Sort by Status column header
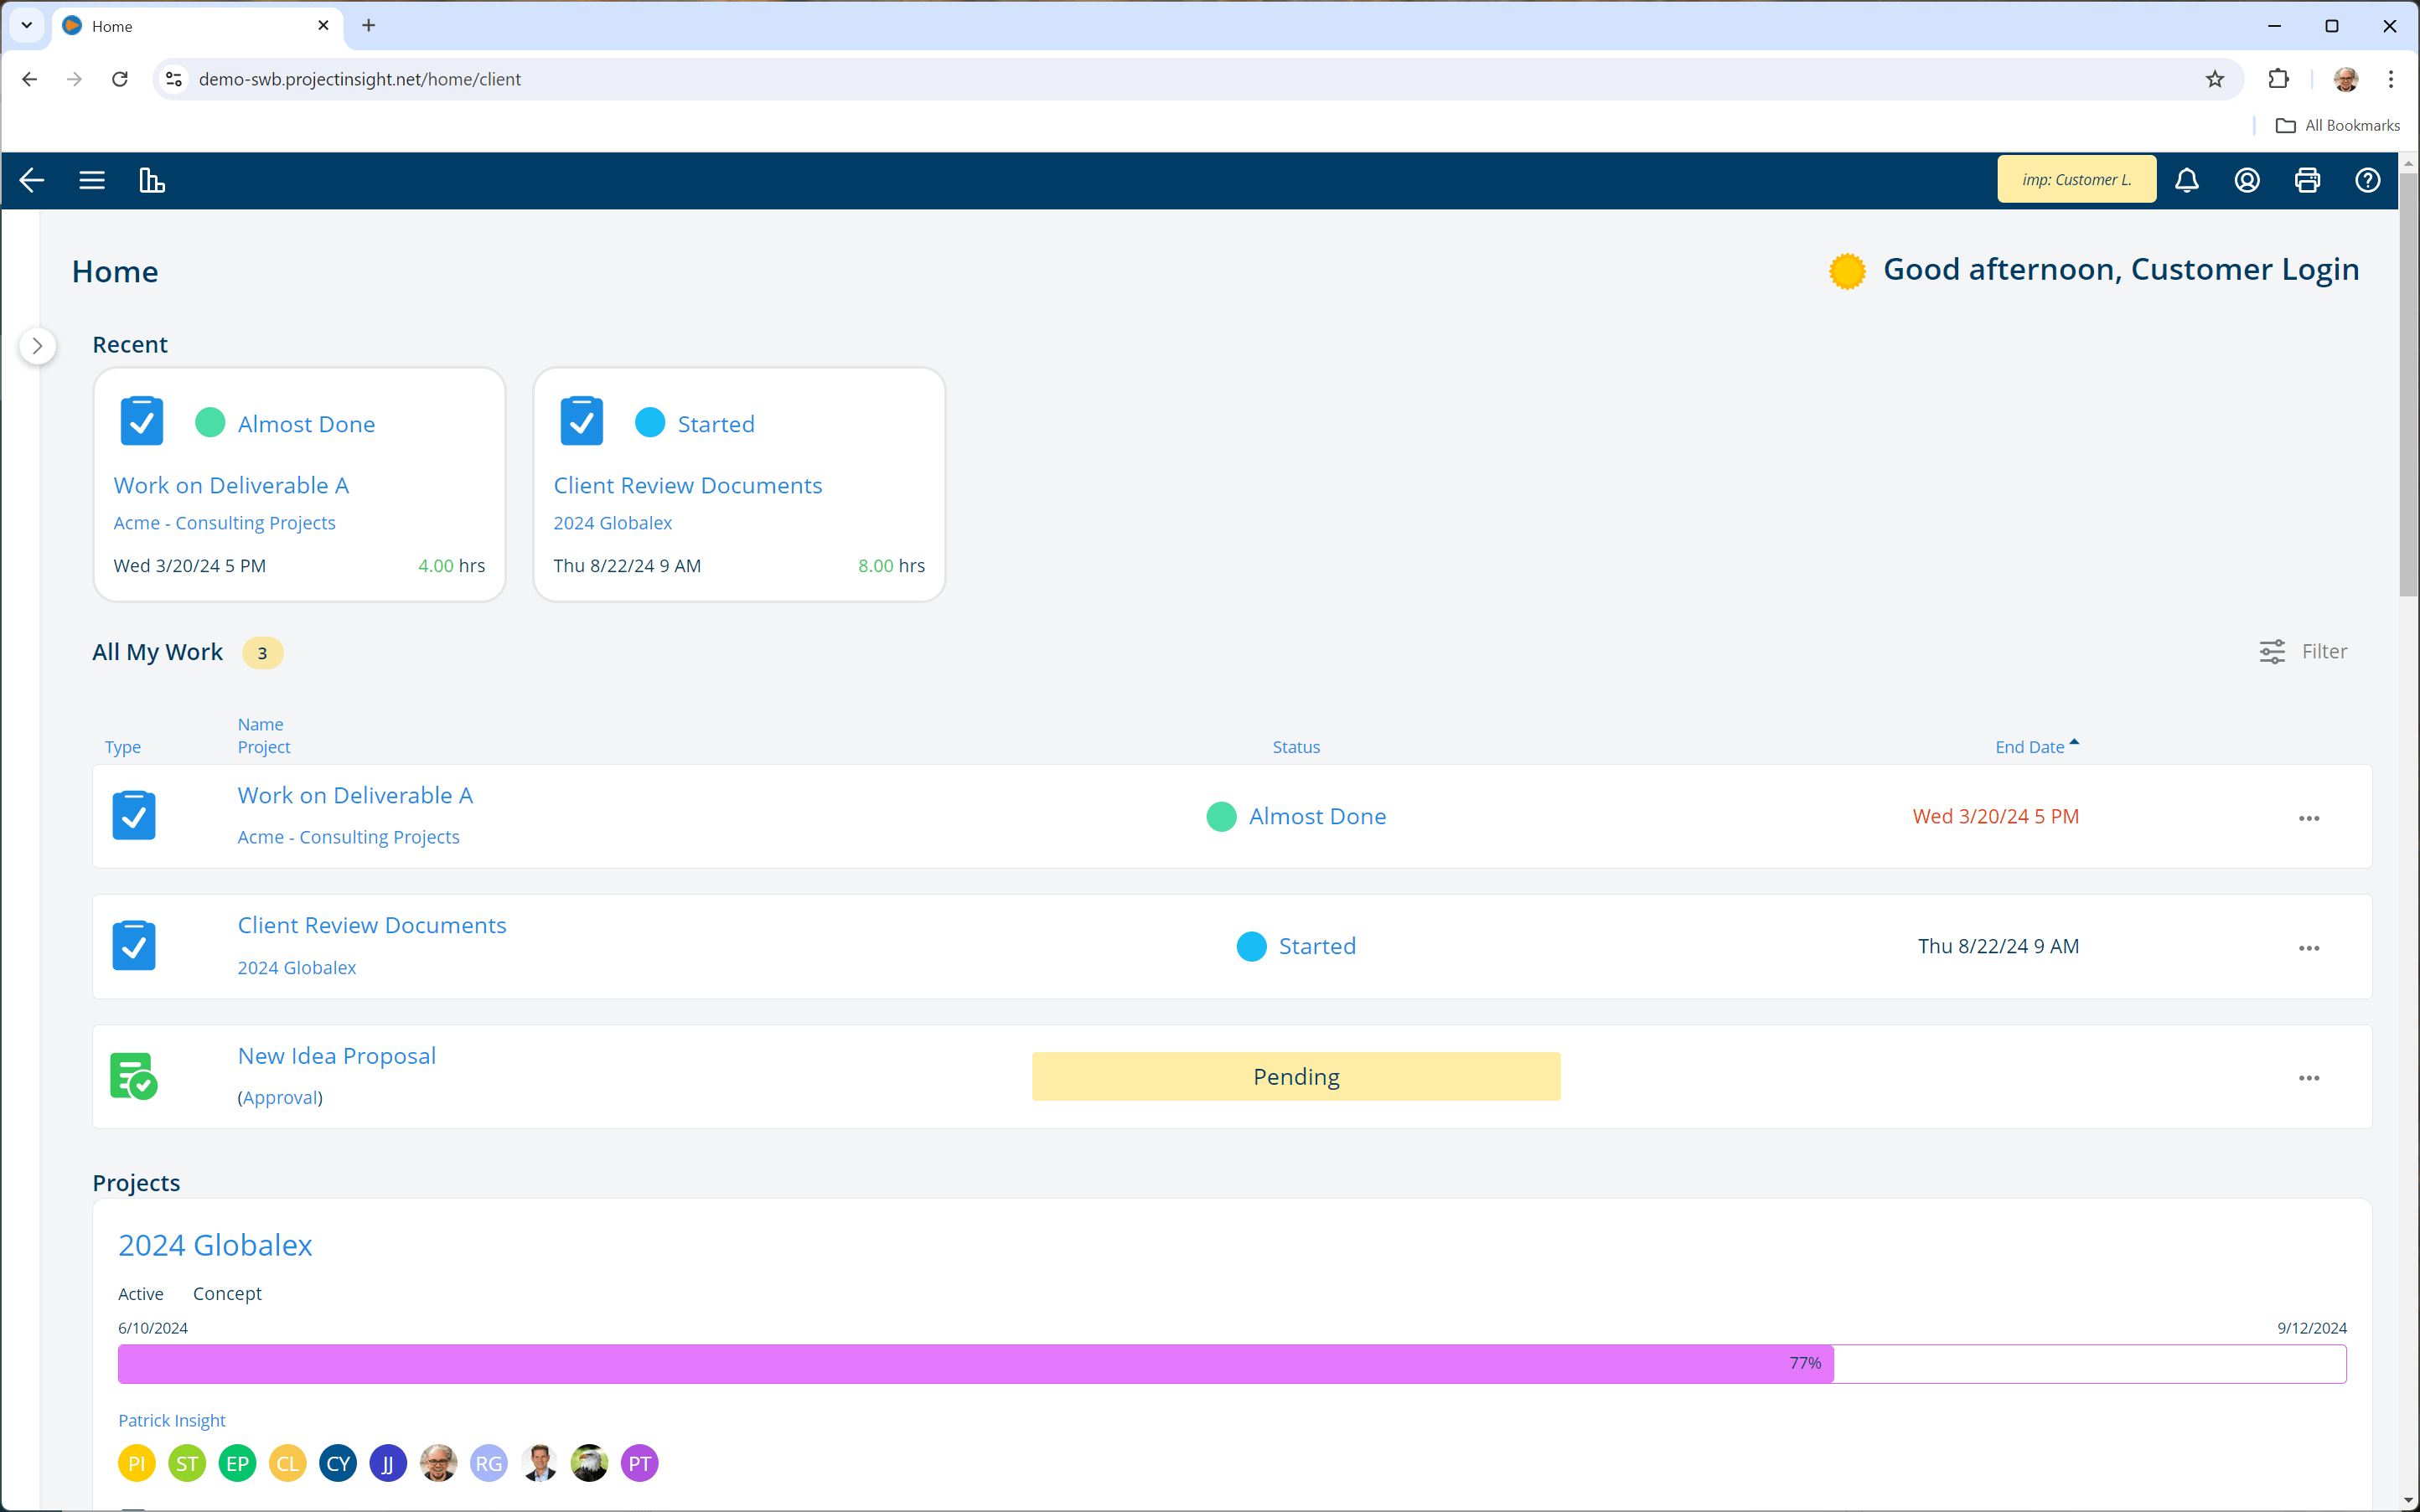This screenshot has width=2420, height=1512. pyautogui.click(x=1296, y=747)
